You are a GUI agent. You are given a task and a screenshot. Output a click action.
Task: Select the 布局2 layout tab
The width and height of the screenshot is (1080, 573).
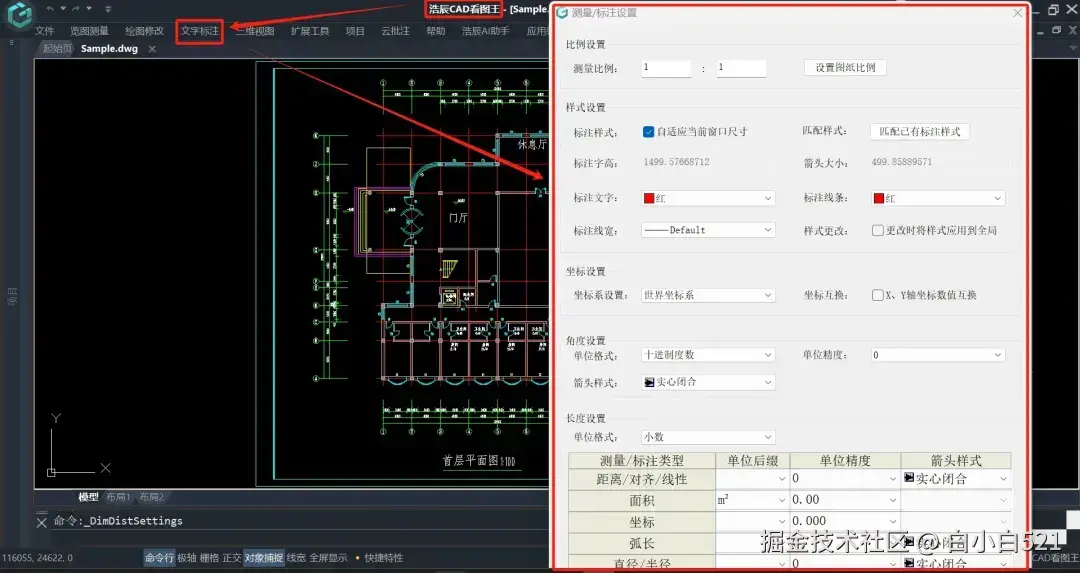(152, 497)
